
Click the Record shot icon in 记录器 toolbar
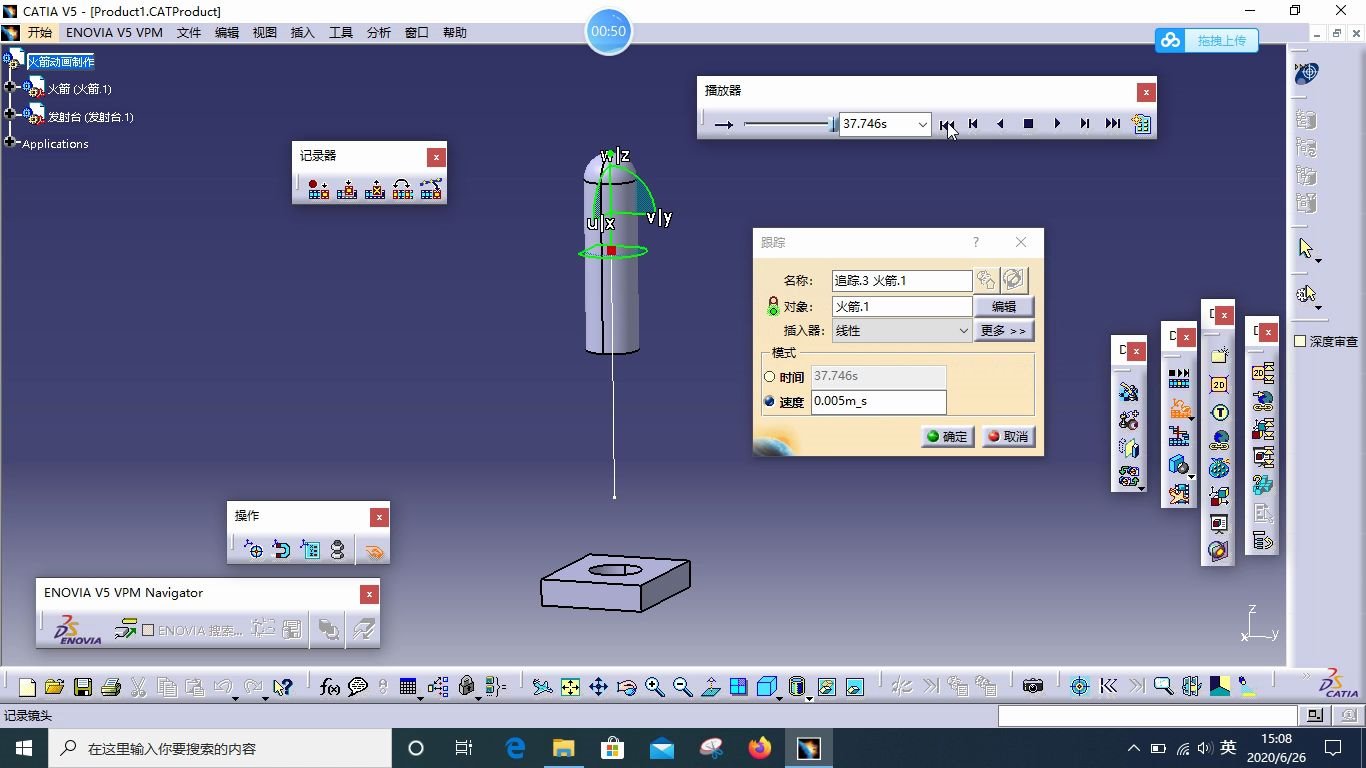click(x=319, y=188)
